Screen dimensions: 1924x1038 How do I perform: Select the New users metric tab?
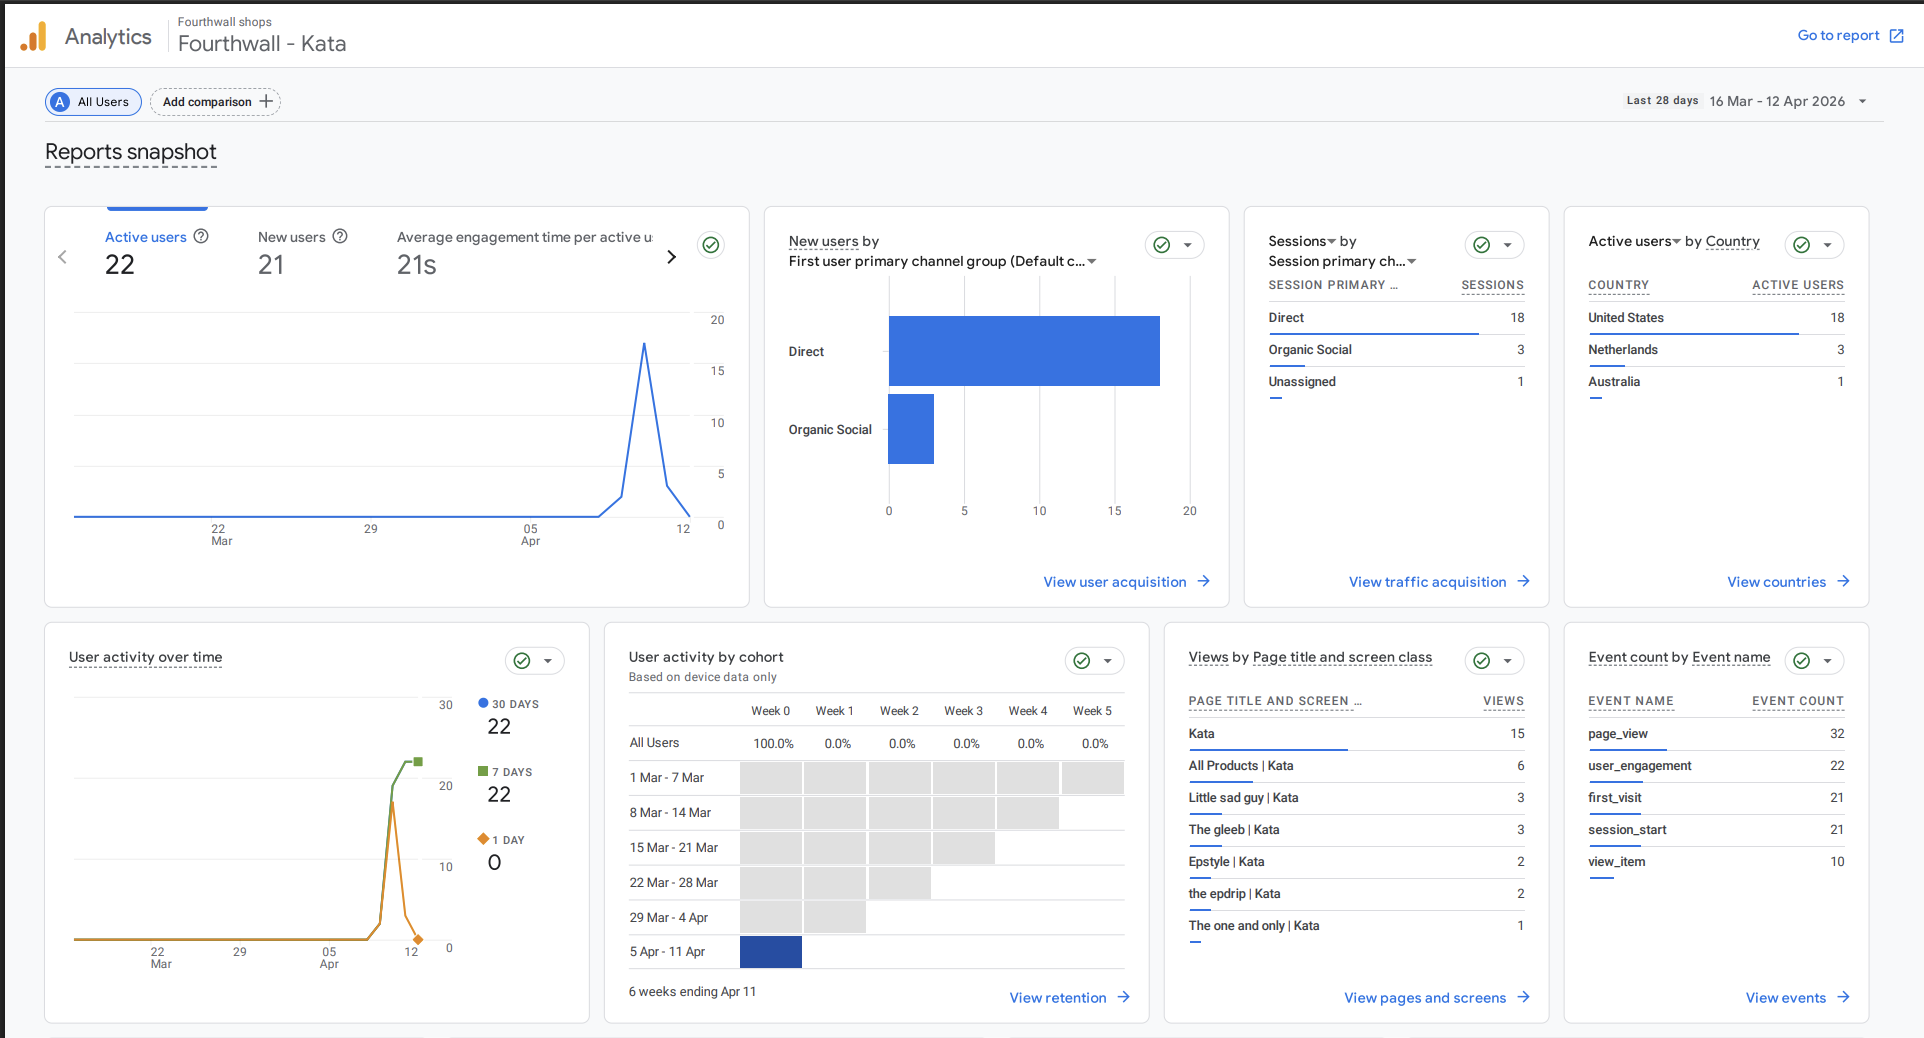(291, 237)
